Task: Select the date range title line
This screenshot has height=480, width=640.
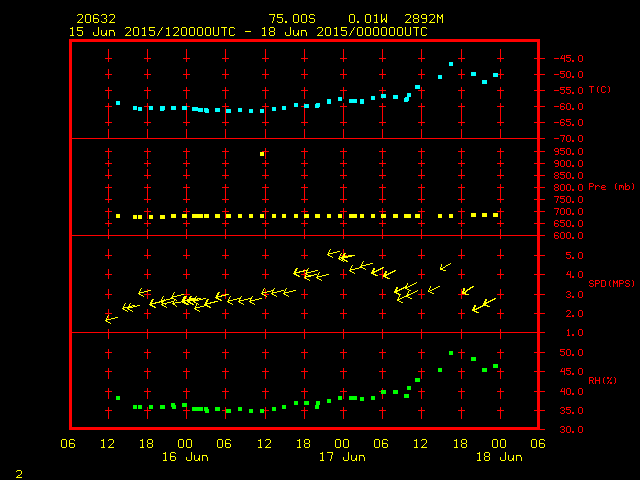Action: [x=247, y=31]
